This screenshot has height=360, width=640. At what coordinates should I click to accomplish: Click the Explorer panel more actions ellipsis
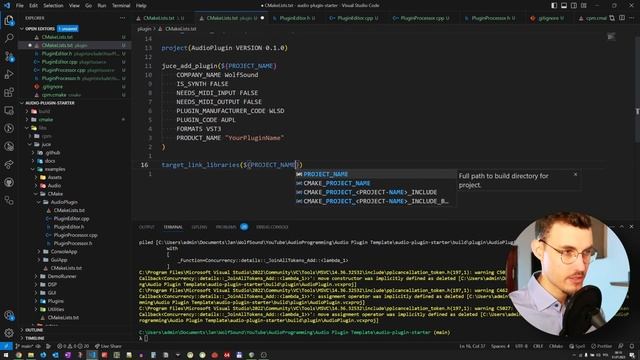[x=122, y=18]
